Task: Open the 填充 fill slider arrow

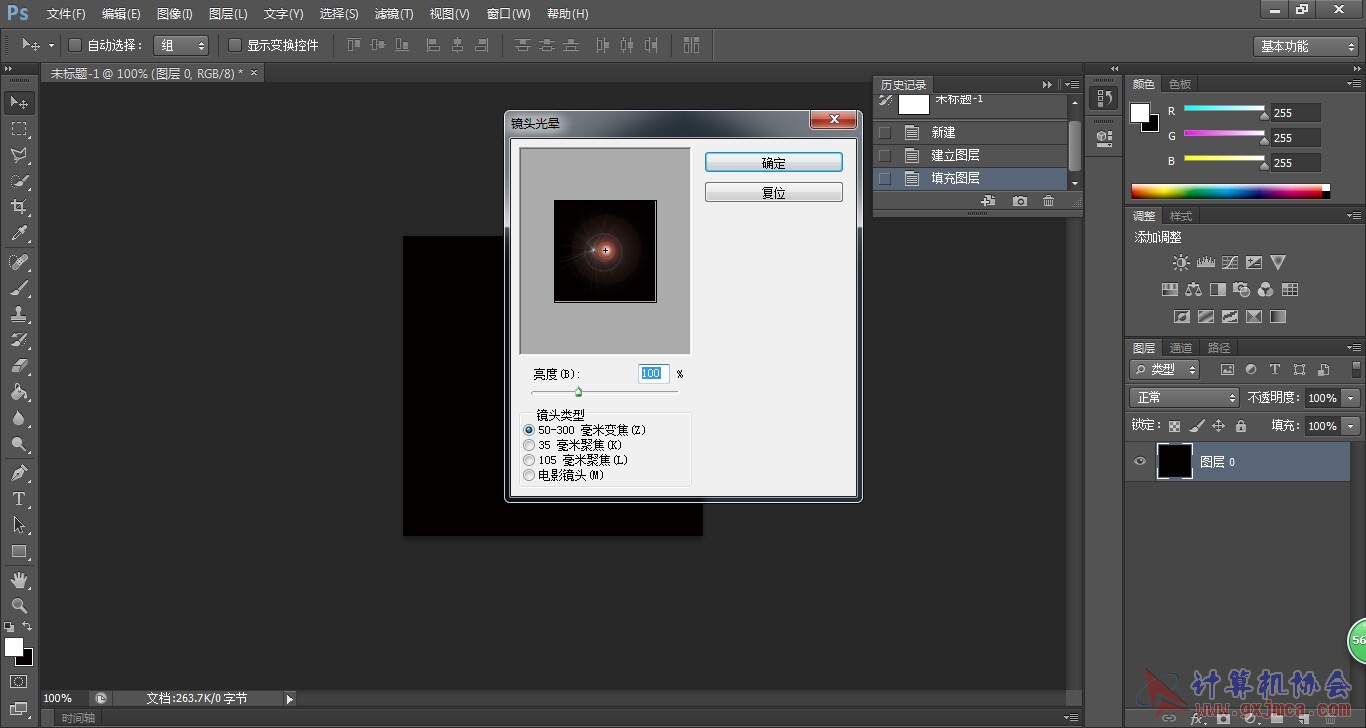Action: tap(1351, 425)
